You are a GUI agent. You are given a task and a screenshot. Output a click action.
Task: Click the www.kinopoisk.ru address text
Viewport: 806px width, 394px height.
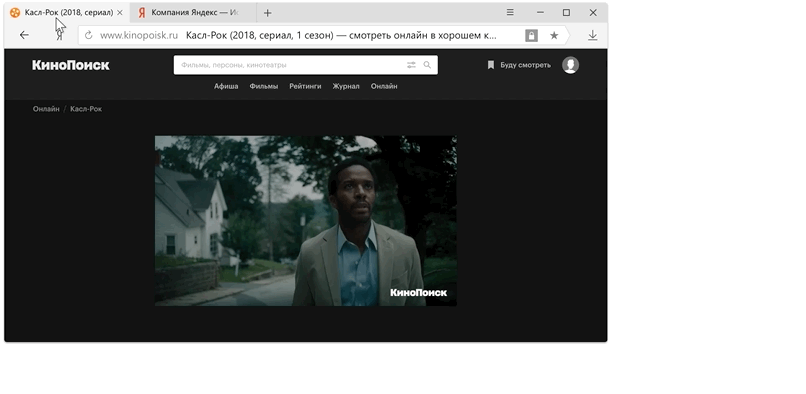(x=139, y=35)
